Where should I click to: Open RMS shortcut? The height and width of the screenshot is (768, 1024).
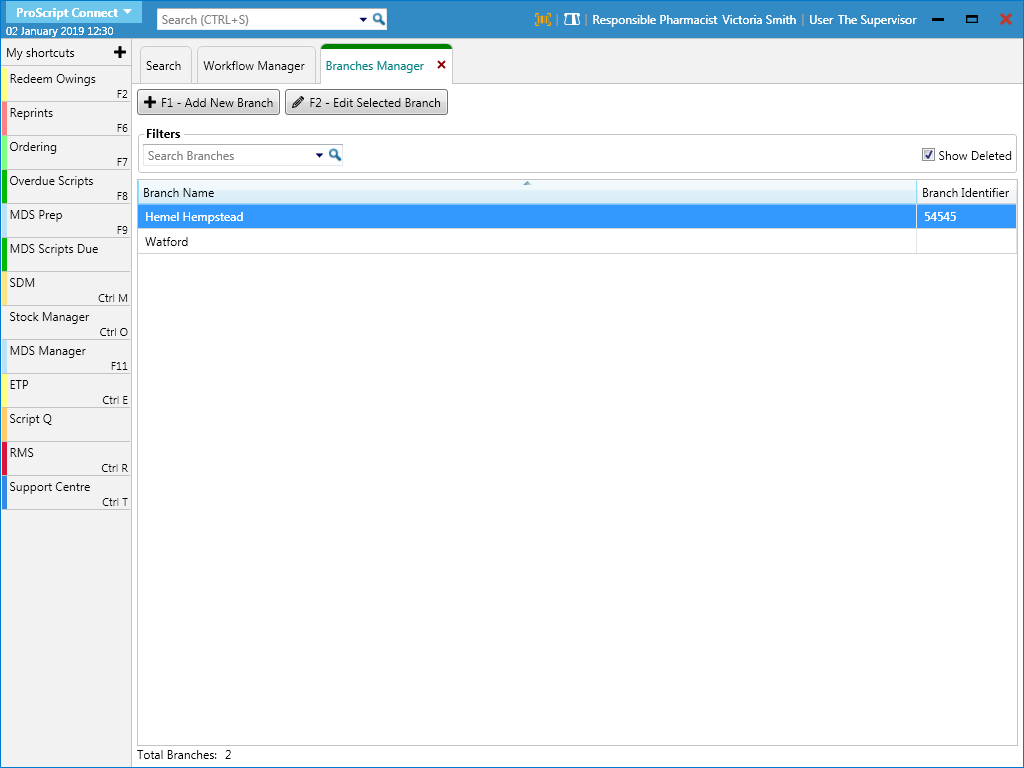(x=67, y=458)
